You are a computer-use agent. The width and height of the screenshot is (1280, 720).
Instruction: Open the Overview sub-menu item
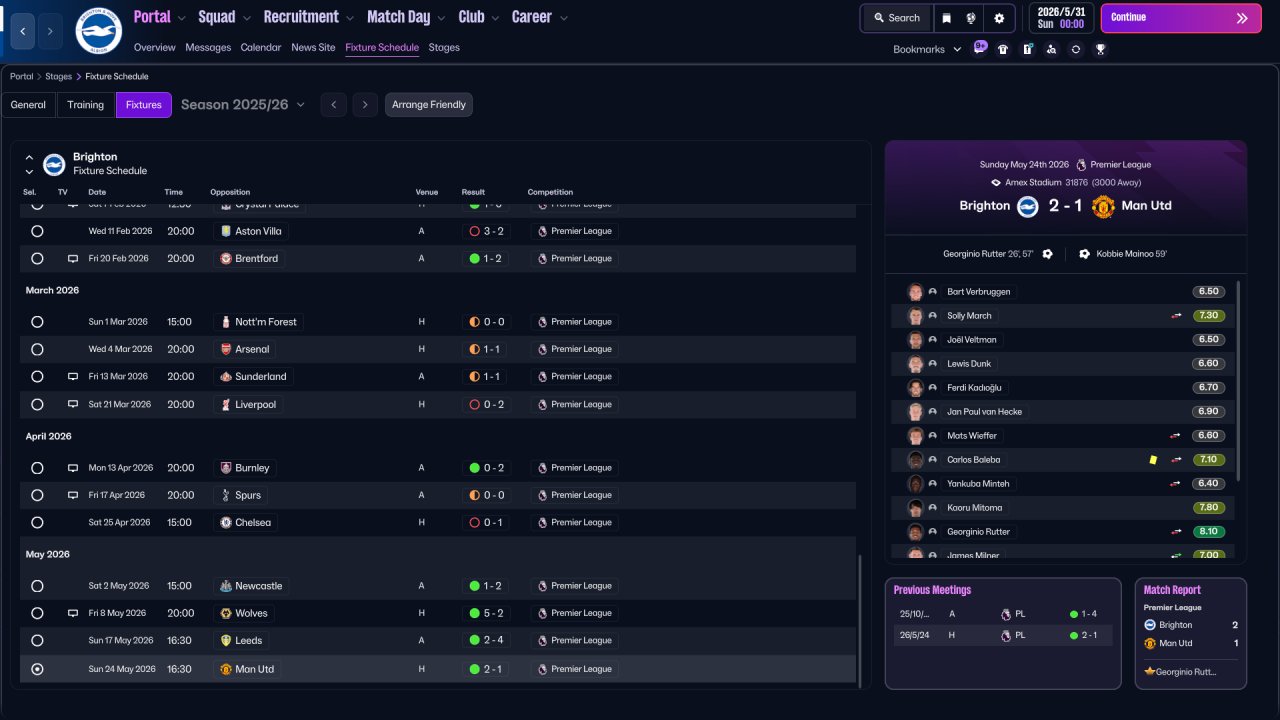pyautogui.click(x=154, y=48)
